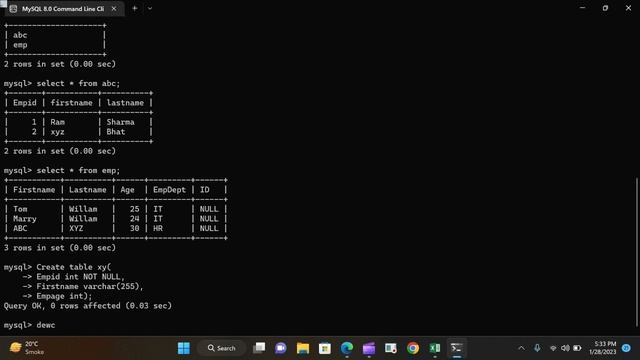Open Task View from the taskbar
This screenshot has width=640, height=360.
point(259,348)
